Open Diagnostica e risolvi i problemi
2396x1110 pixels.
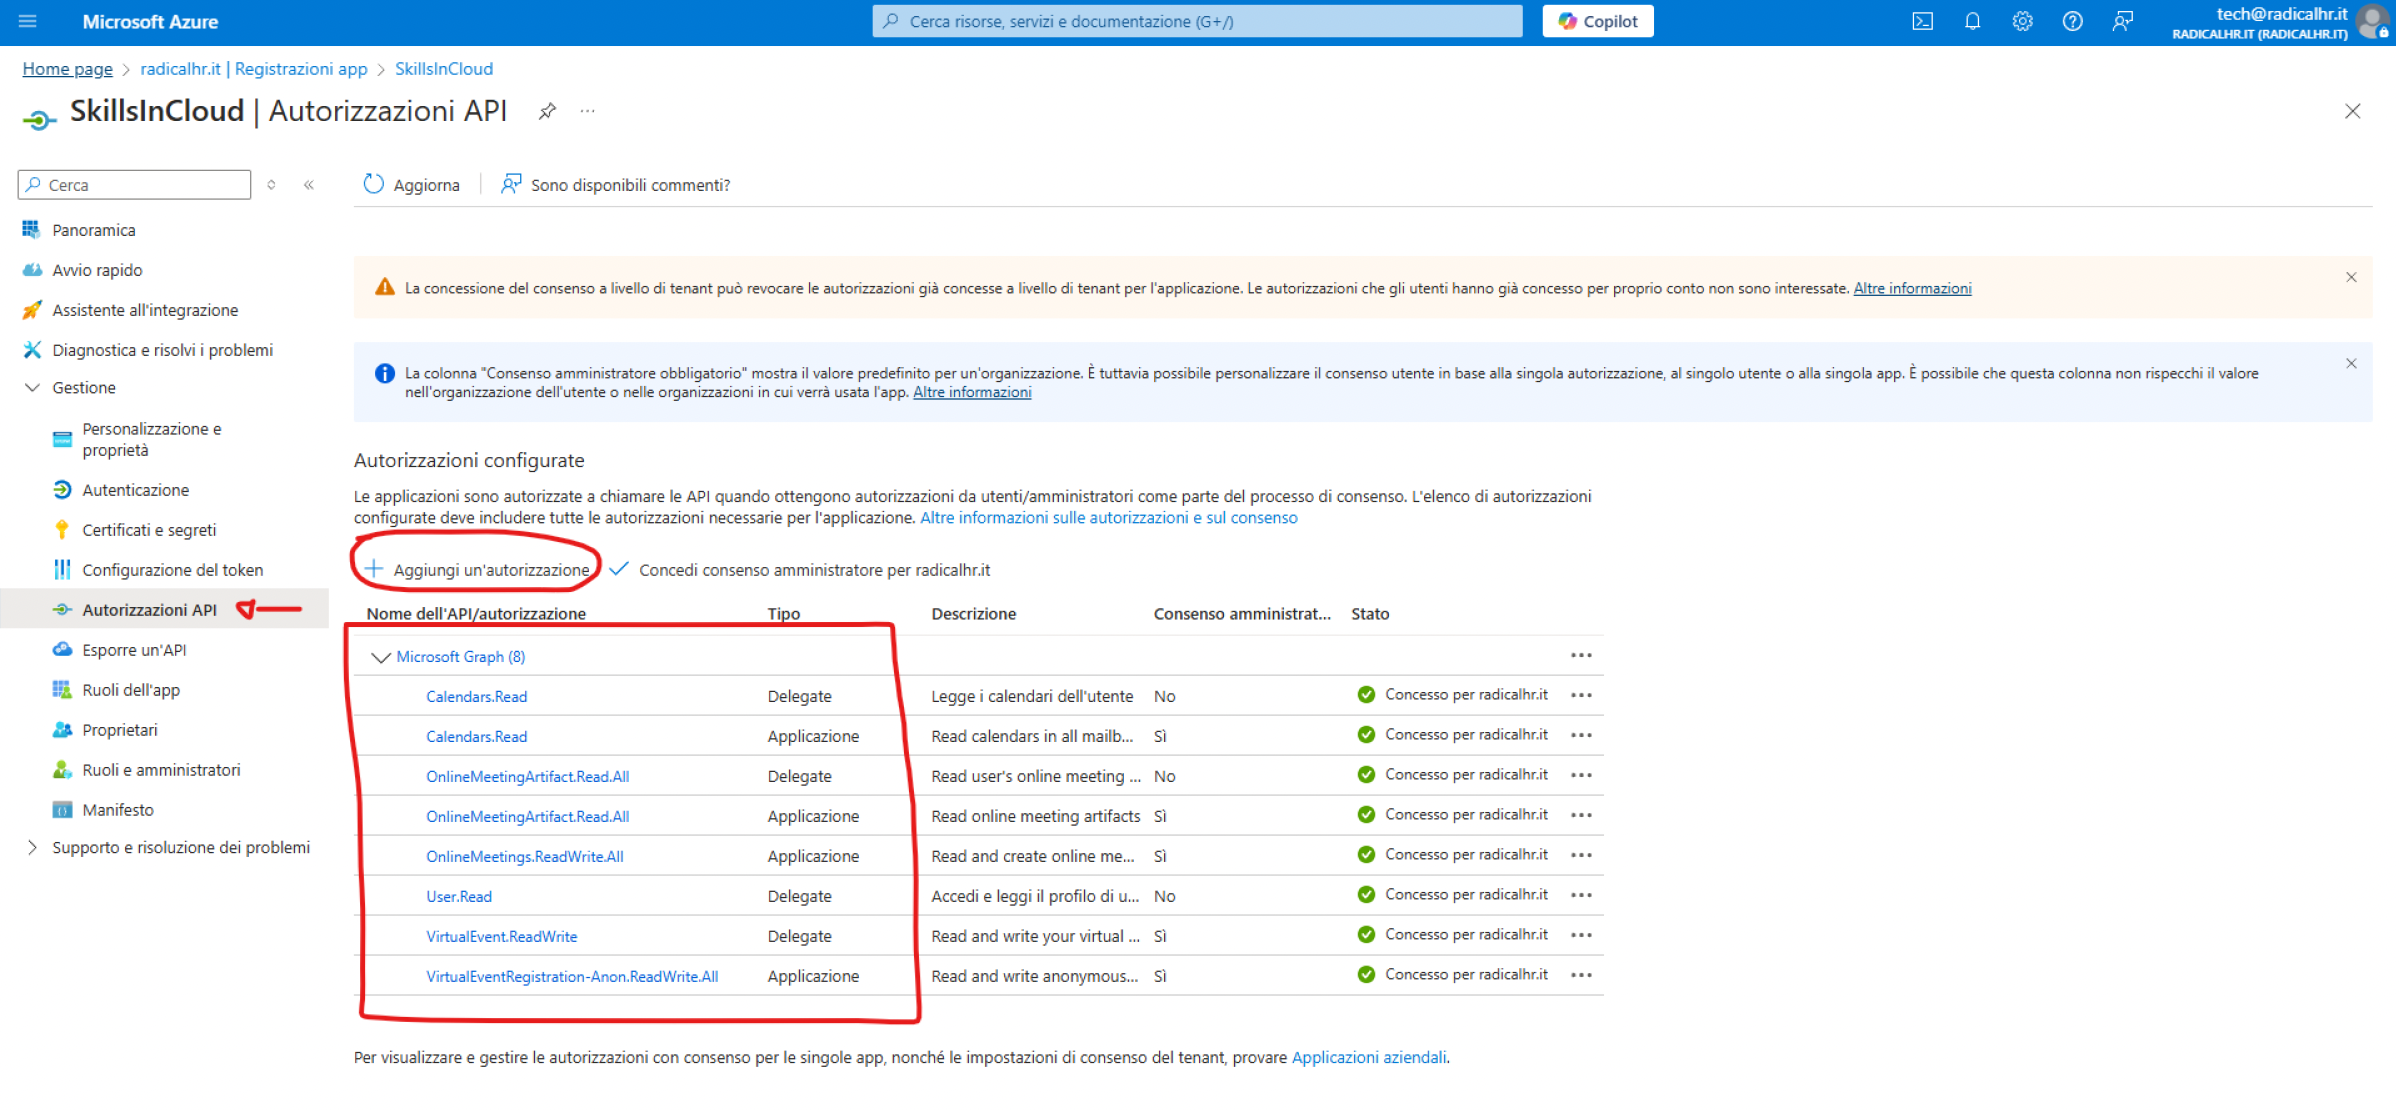[x=162, y=350]
